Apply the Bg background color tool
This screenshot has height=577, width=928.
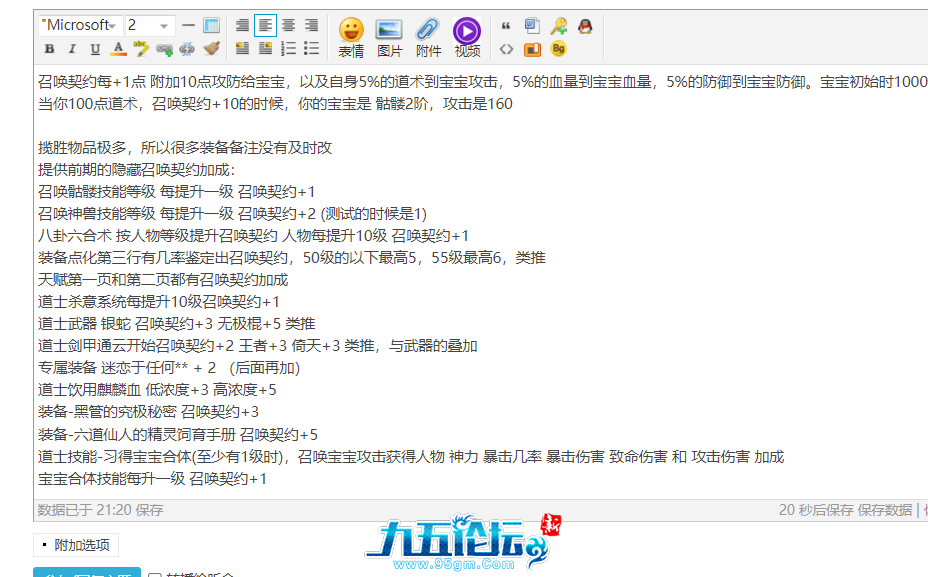point(558,47)
